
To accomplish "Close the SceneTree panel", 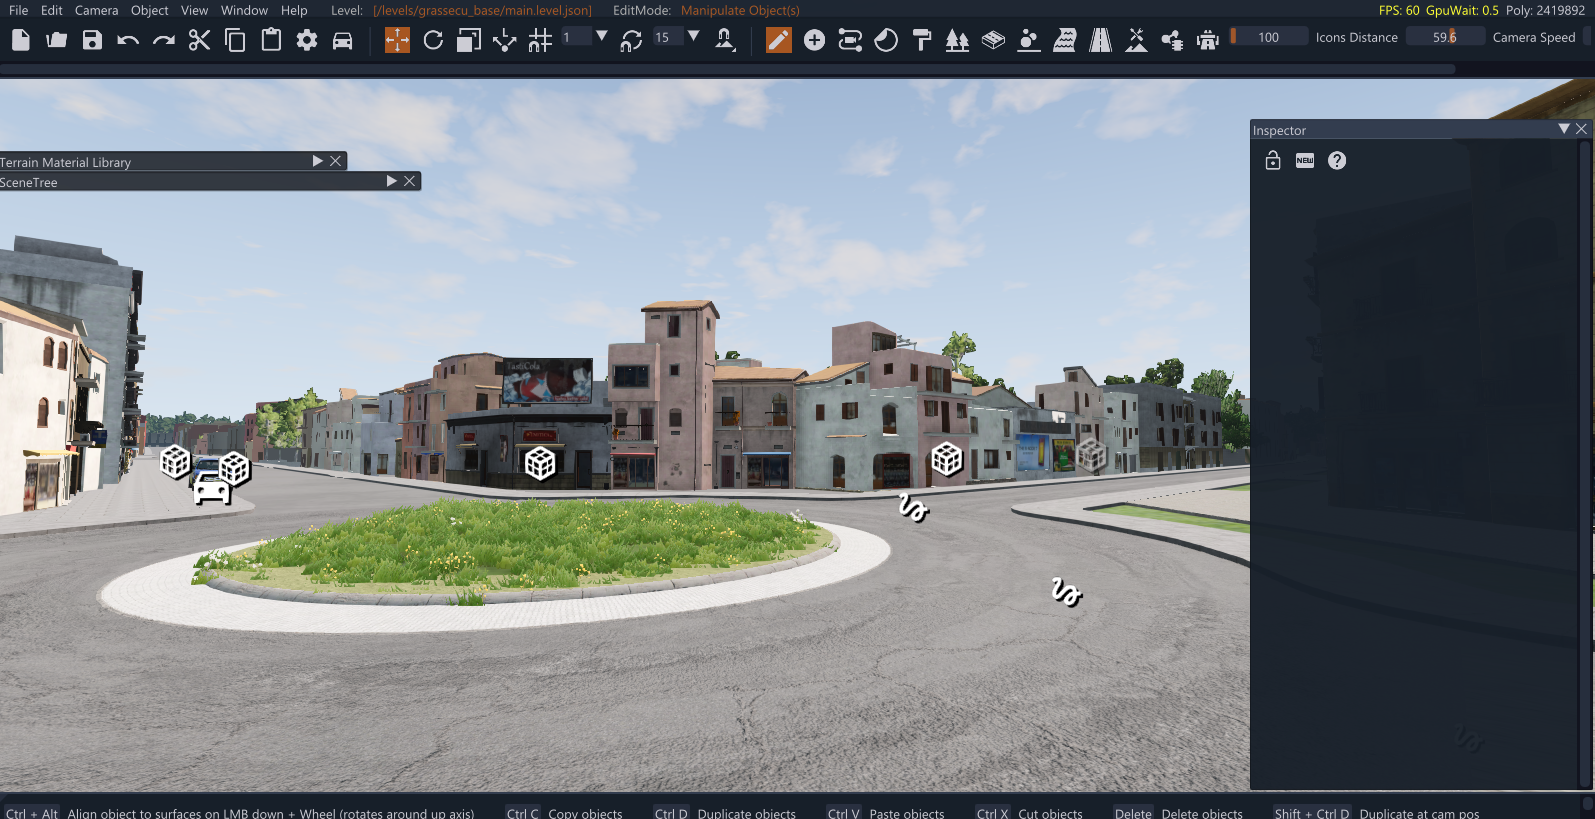I will point(410,181).
